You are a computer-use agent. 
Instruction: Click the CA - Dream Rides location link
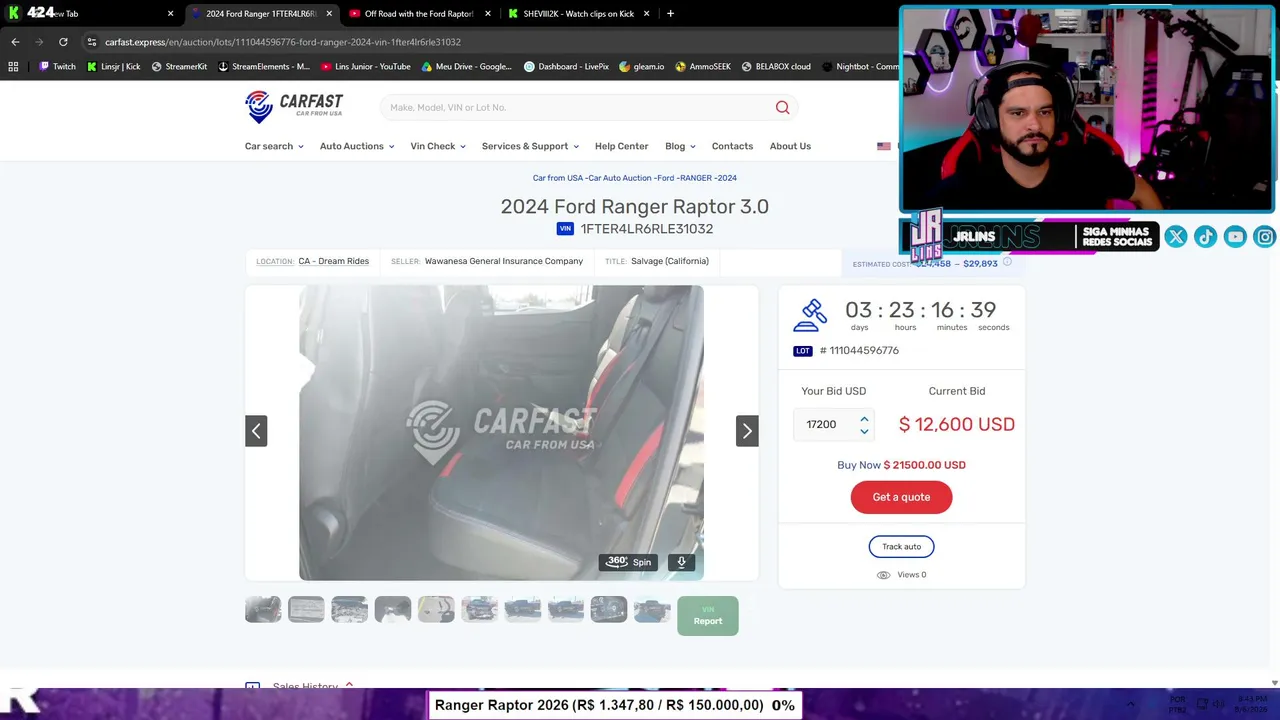point(333,261)
